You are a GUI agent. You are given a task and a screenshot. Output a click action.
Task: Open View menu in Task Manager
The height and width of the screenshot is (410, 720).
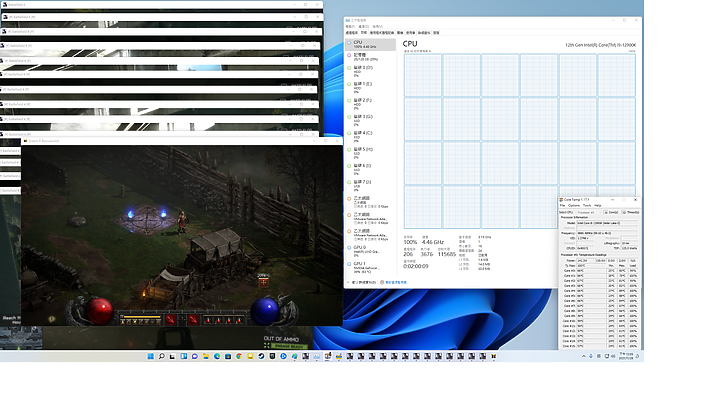(378, 27)
